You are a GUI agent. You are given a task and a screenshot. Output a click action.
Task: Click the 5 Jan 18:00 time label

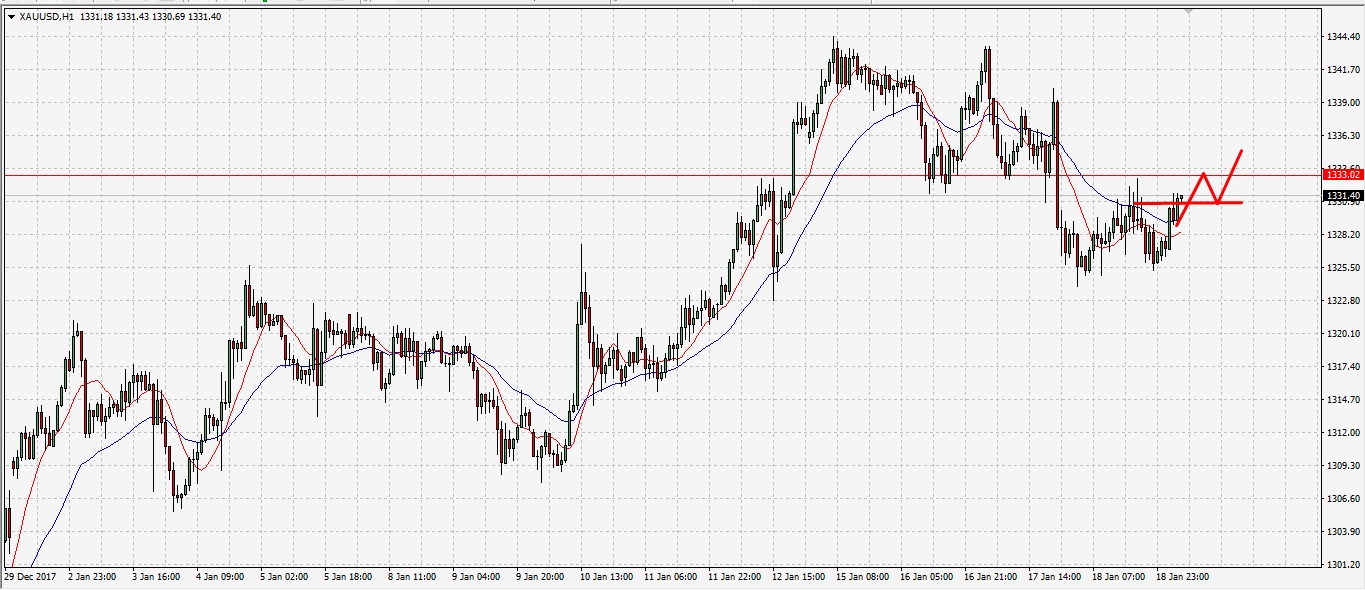(348, 577)
